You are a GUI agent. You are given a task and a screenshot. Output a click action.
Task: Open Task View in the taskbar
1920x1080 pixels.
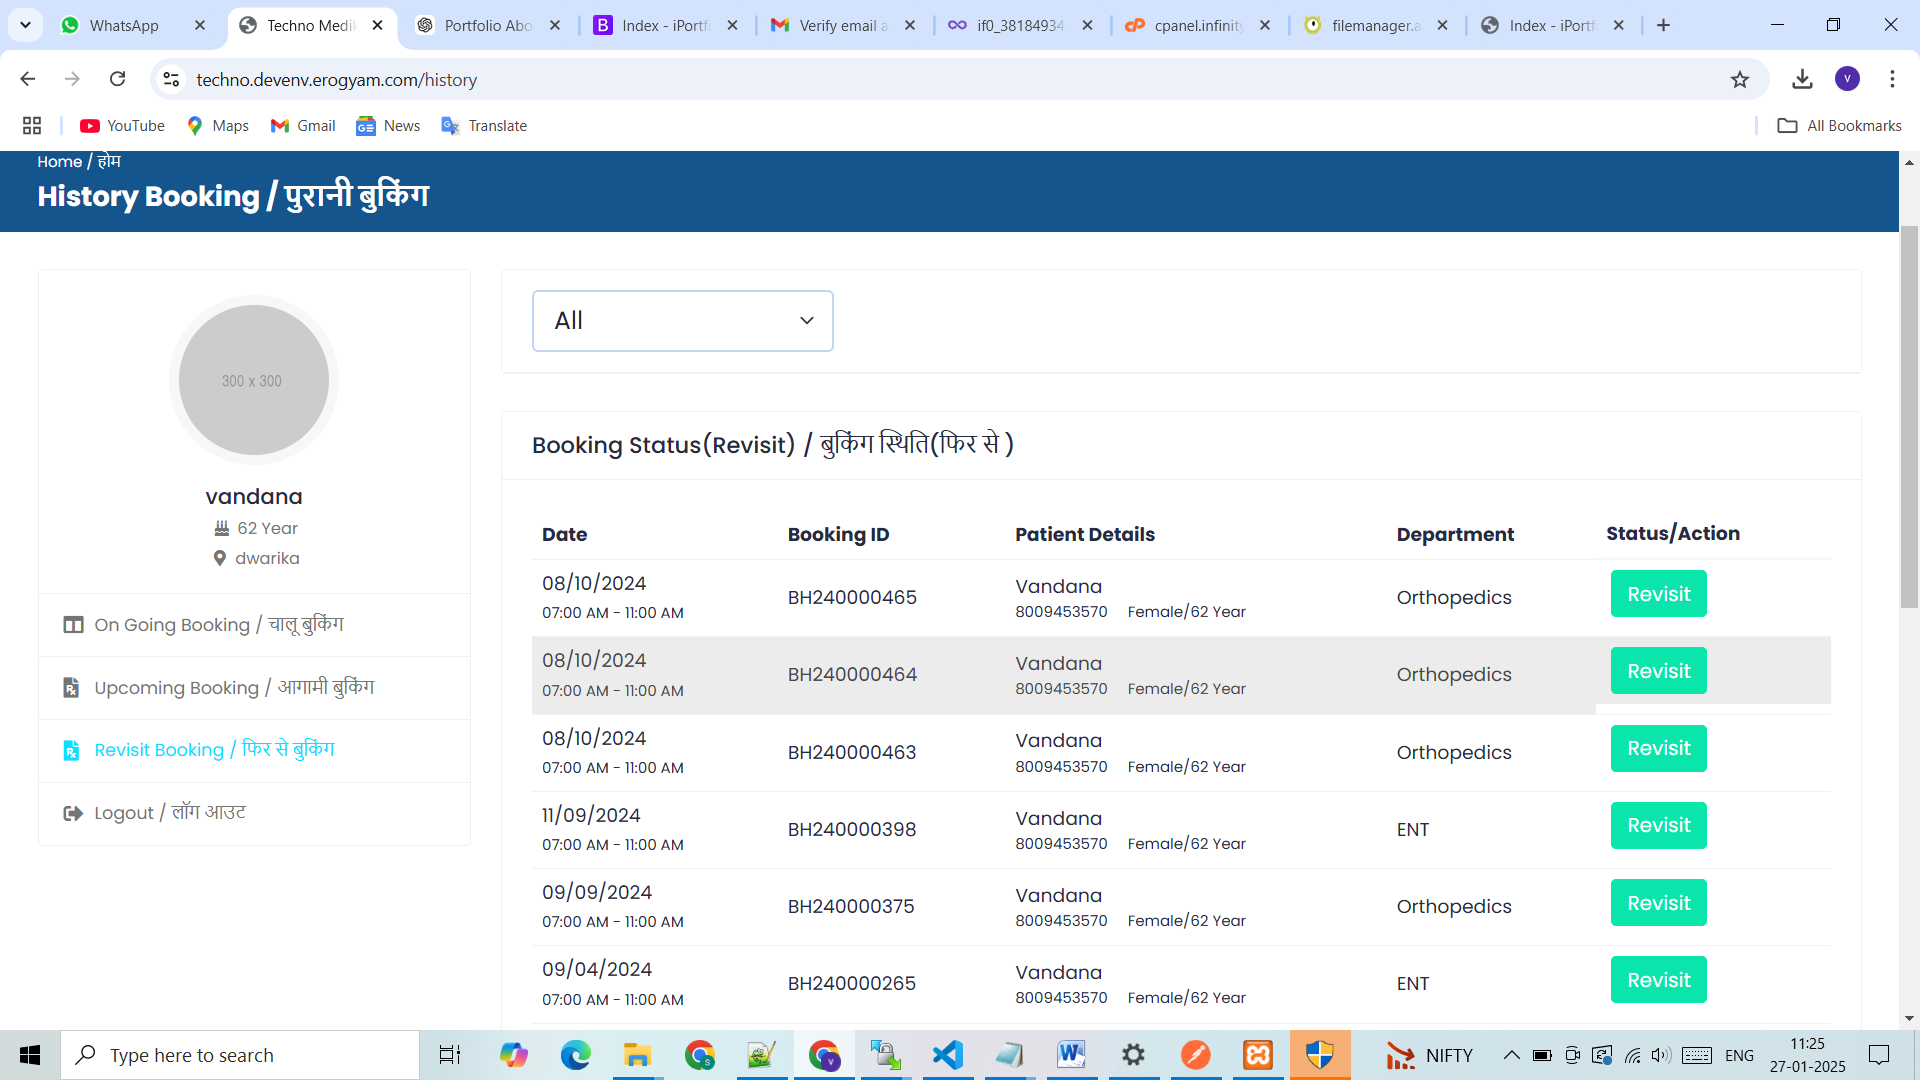click(x=450, y=1055)
